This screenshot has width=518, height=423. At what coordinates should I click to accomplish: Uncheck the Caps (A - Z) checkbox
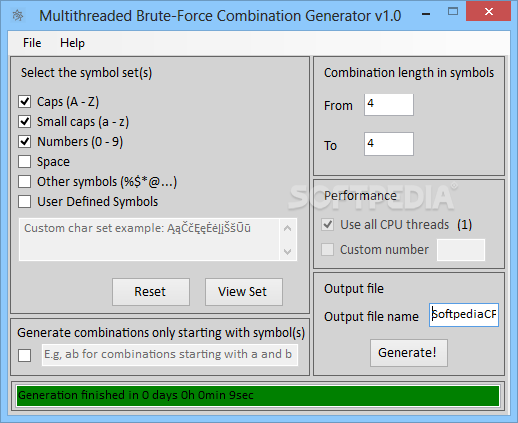[x=25, y=102]
